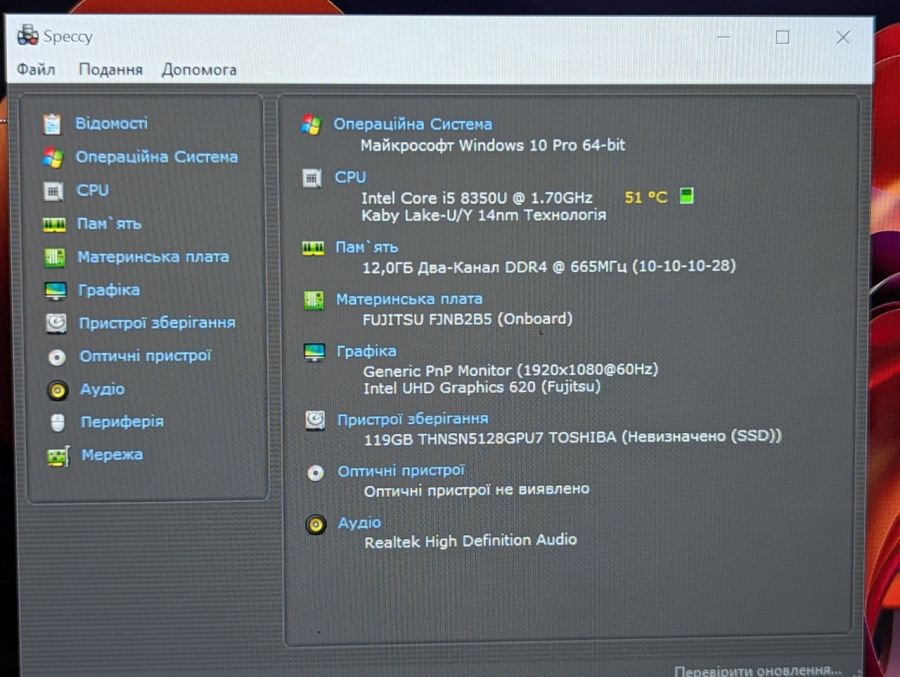Image resolution: width=900 pixels, height=677 pixels.
Task: Select Материнська плата in the sidebar
Action: [x=153, y=257]
